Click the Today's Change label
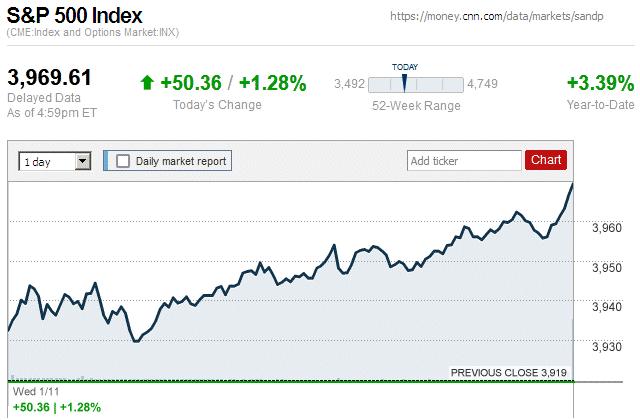This screenshot has height=420, width=640. [217, 105]
